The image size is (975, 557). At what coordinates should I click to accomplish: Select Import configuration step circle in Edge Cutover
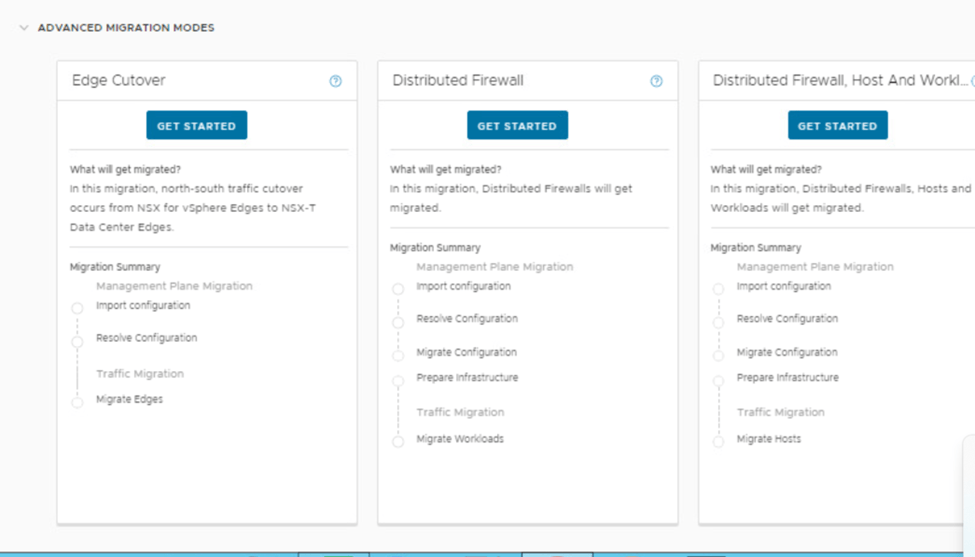tap(77, 309)
